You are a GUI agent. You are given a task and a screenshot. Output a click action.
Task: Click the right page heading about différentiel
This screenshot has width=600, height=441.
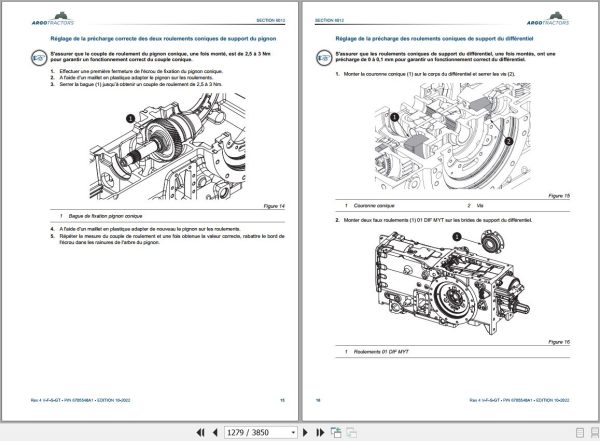(x=434, y=39)
